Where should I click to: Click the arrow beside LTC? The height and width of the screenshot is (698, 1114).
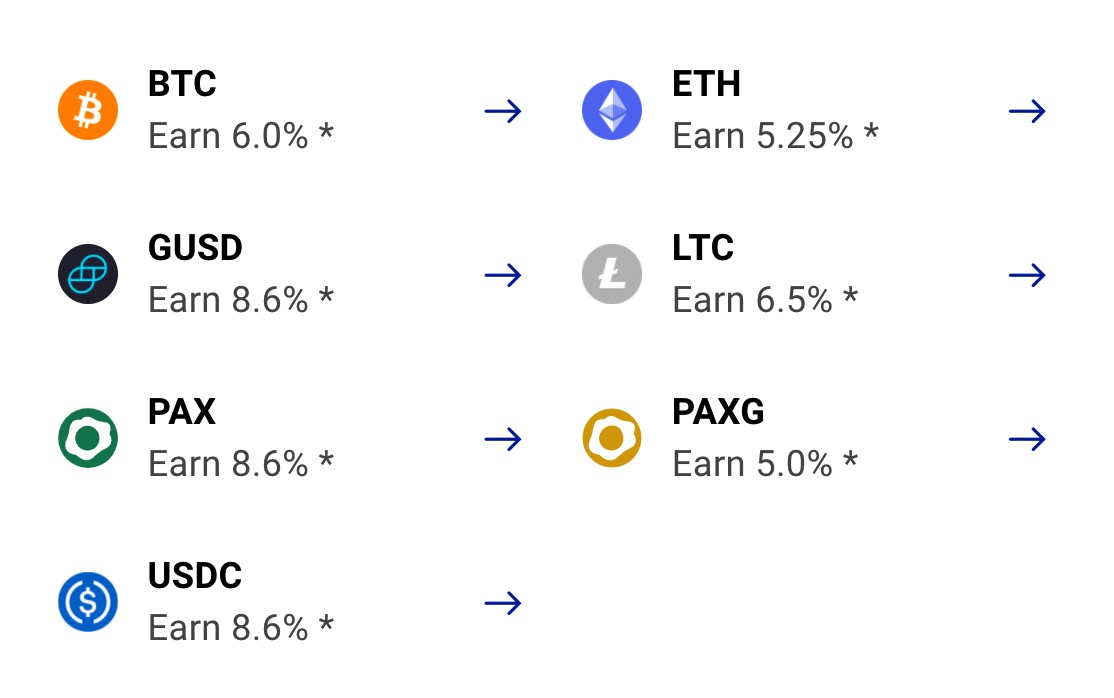point(1027,274)
